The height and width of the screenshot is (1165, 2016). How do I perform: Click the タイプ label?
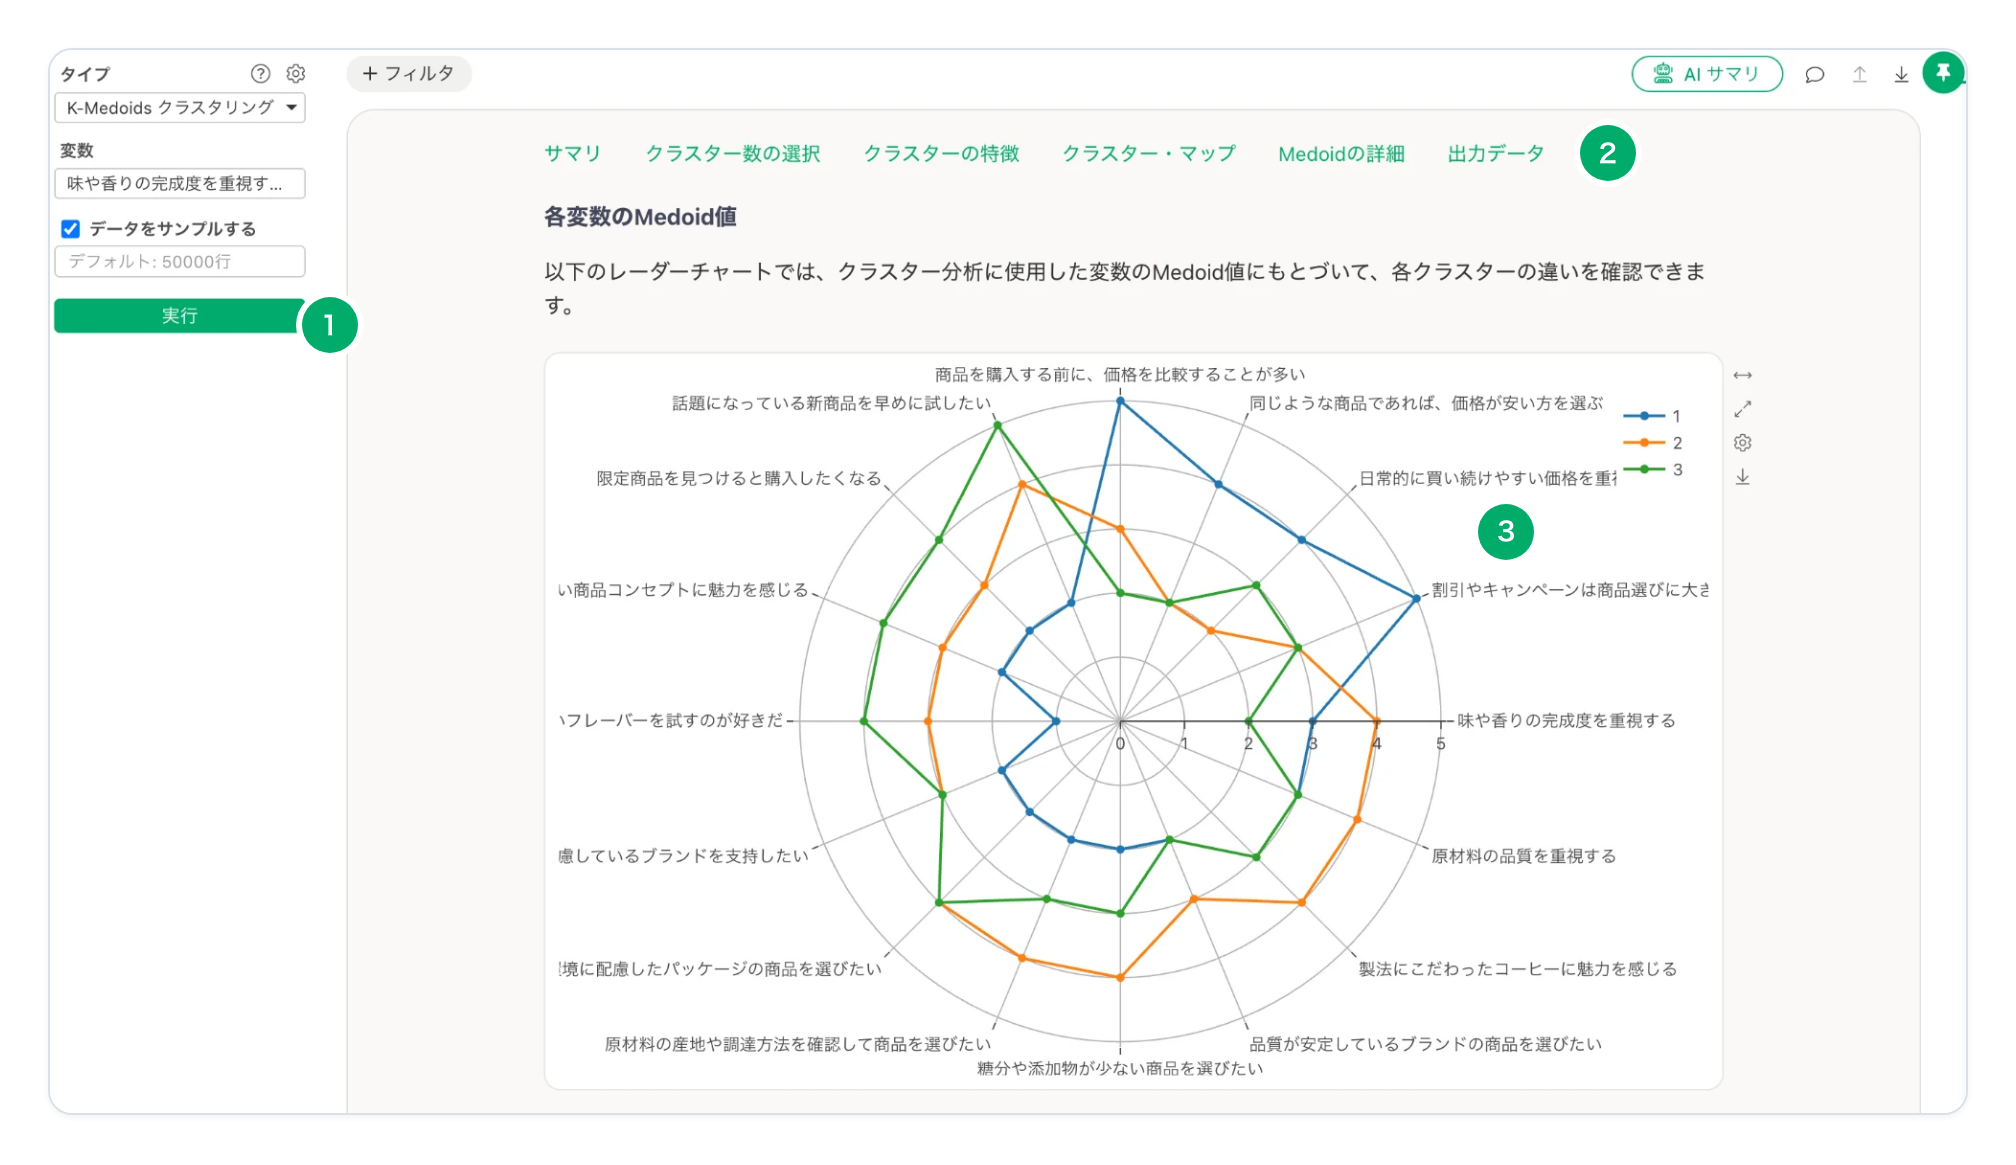pyautogui.click(x=85, y=74)
